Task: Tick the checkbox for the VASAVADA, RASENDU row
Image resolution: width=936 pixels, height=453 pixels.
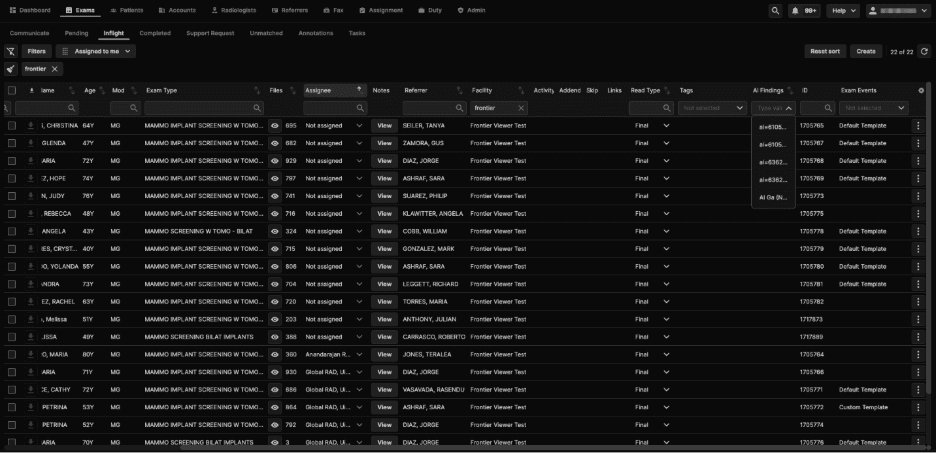Action: pyautogui.click(x=12, y=390)
